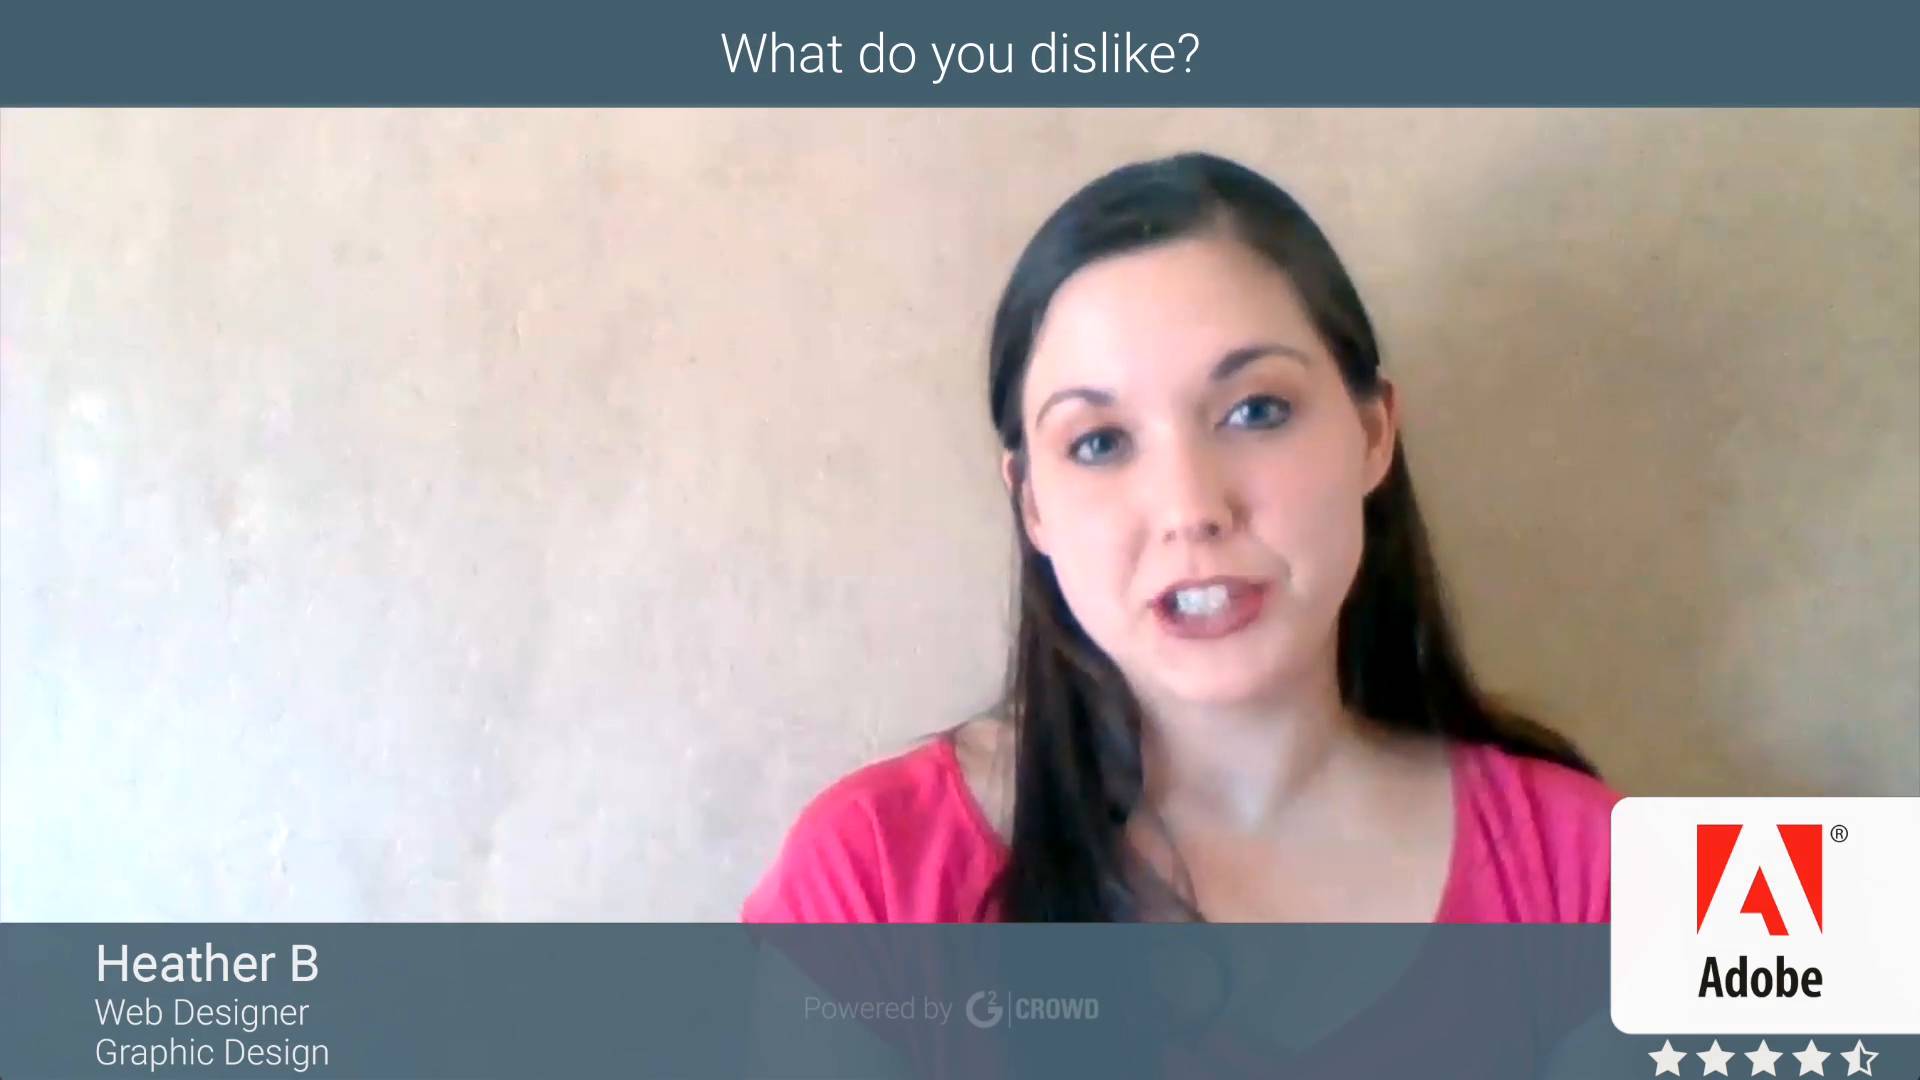This screenshot has width=1920, height=1080.
Task: Toggle the video display panel
Action: tap(960, 527)
